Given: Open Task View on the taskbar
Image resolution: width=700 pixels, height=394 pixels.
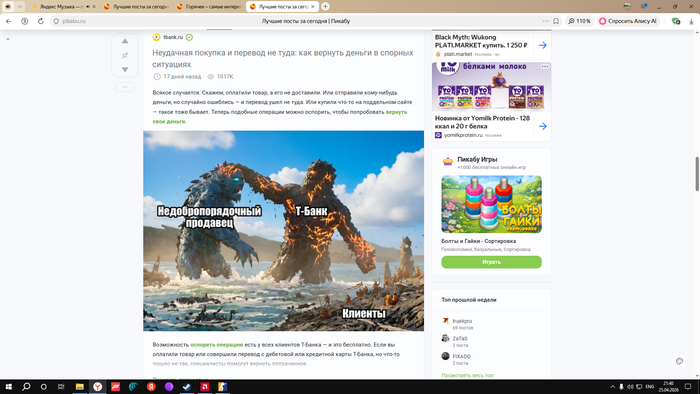Looking at the screenshot, I should coord(61,386).
